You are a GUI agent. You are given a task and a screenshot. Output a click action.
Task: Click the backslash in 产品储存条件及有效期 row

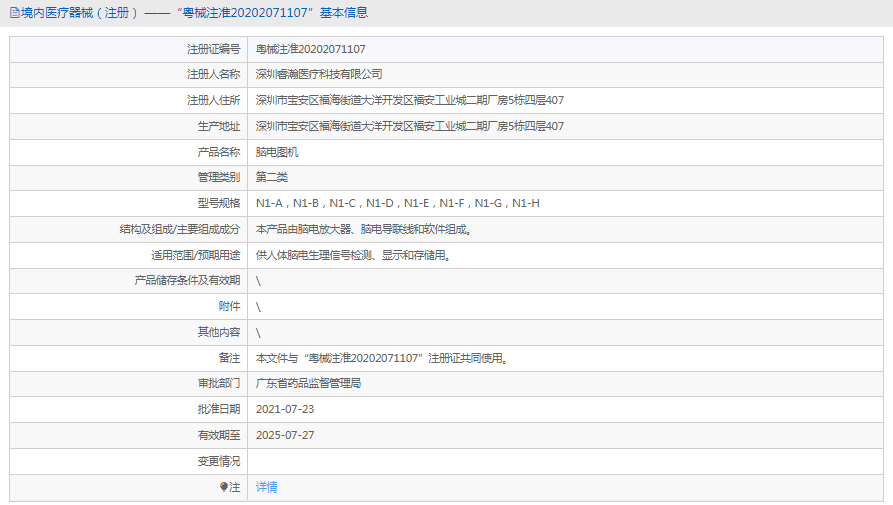[258, 281]
